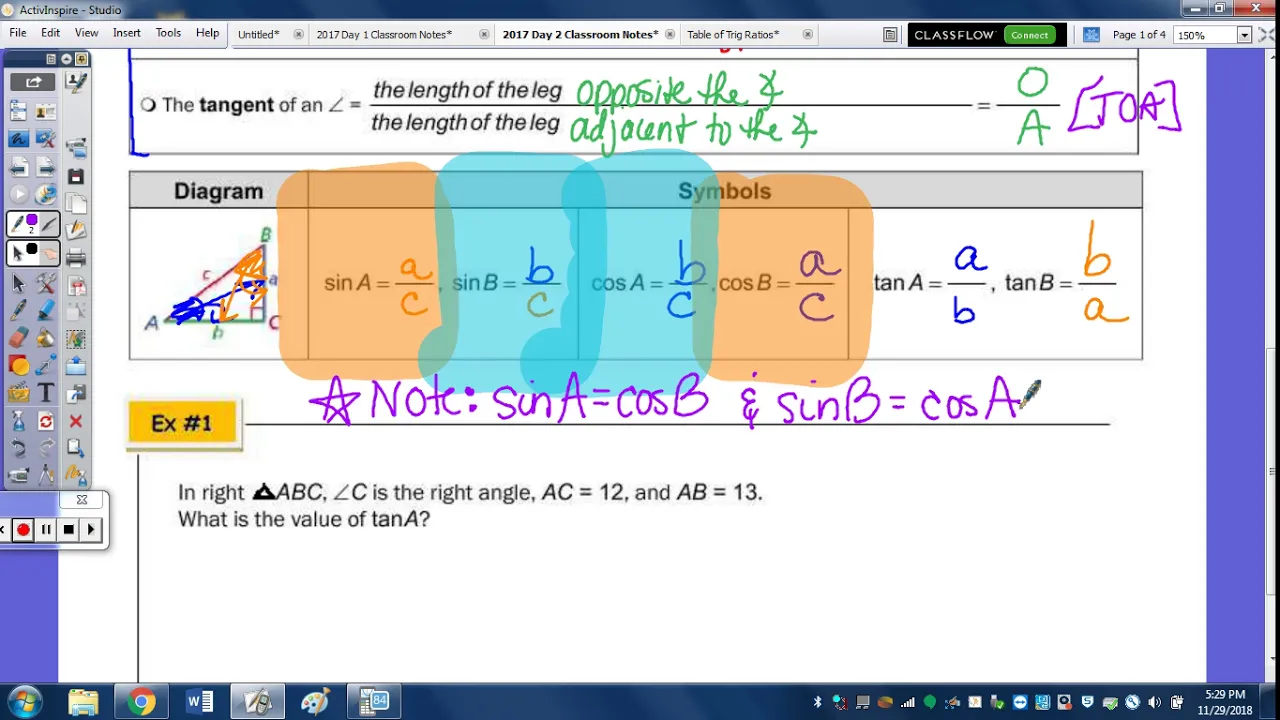Close the screen recorder panel
Image resolution: width=1280 pixels, height=720 pixels.
coord(82,500)
